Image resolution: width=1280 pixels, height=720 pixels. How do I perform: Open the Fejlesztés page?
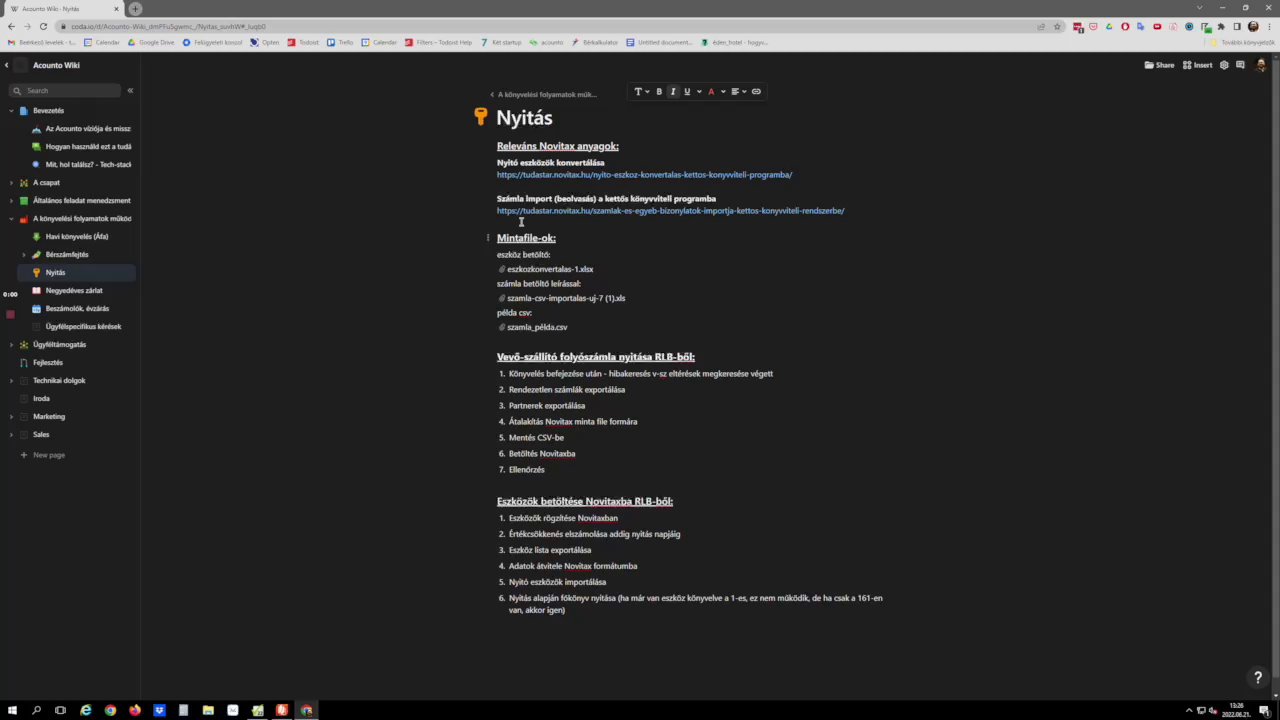48,363
